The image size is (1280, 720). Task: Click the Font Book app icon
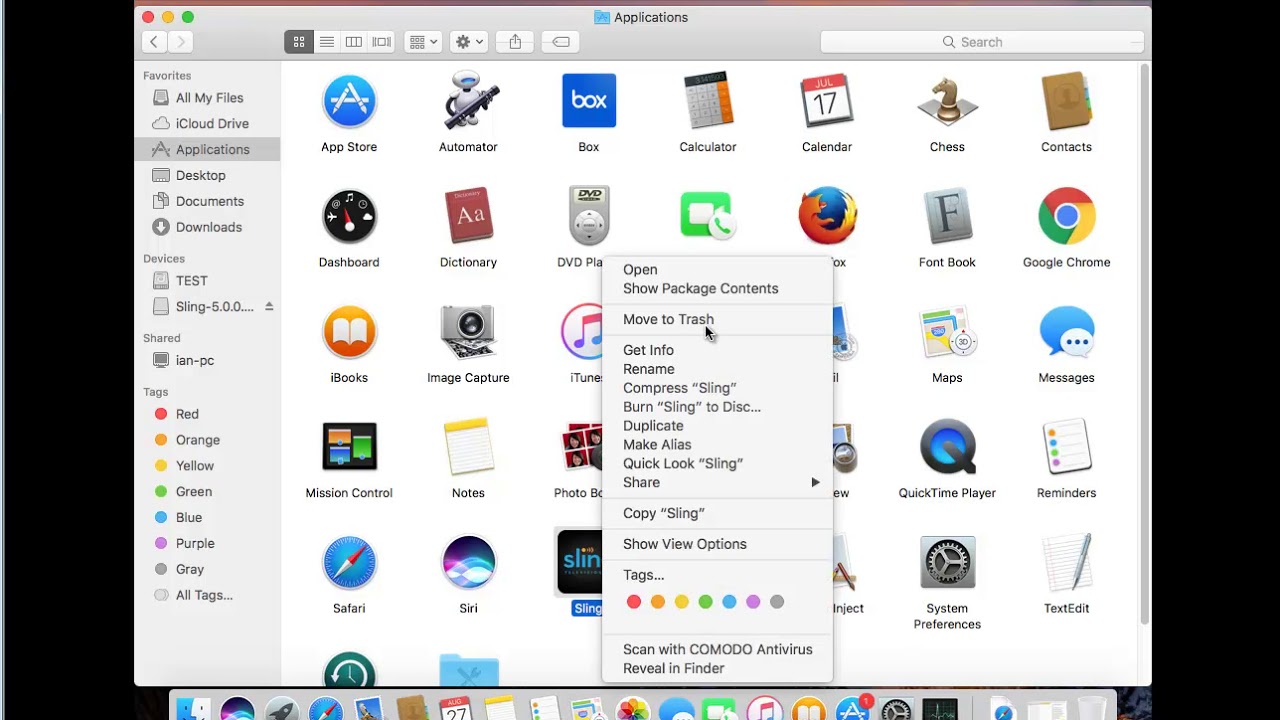947,216
